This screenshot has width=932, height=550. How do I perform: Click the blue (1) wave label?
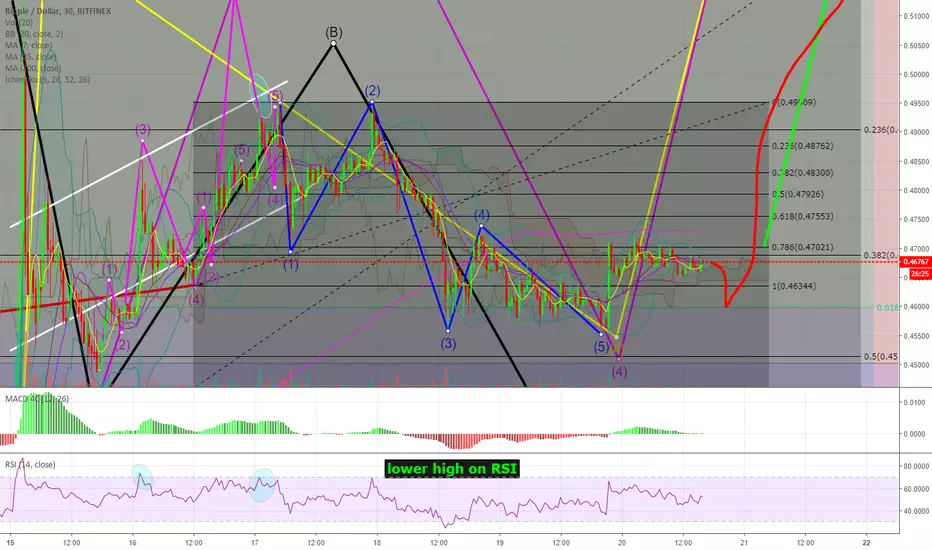click(x=290, y=265)
